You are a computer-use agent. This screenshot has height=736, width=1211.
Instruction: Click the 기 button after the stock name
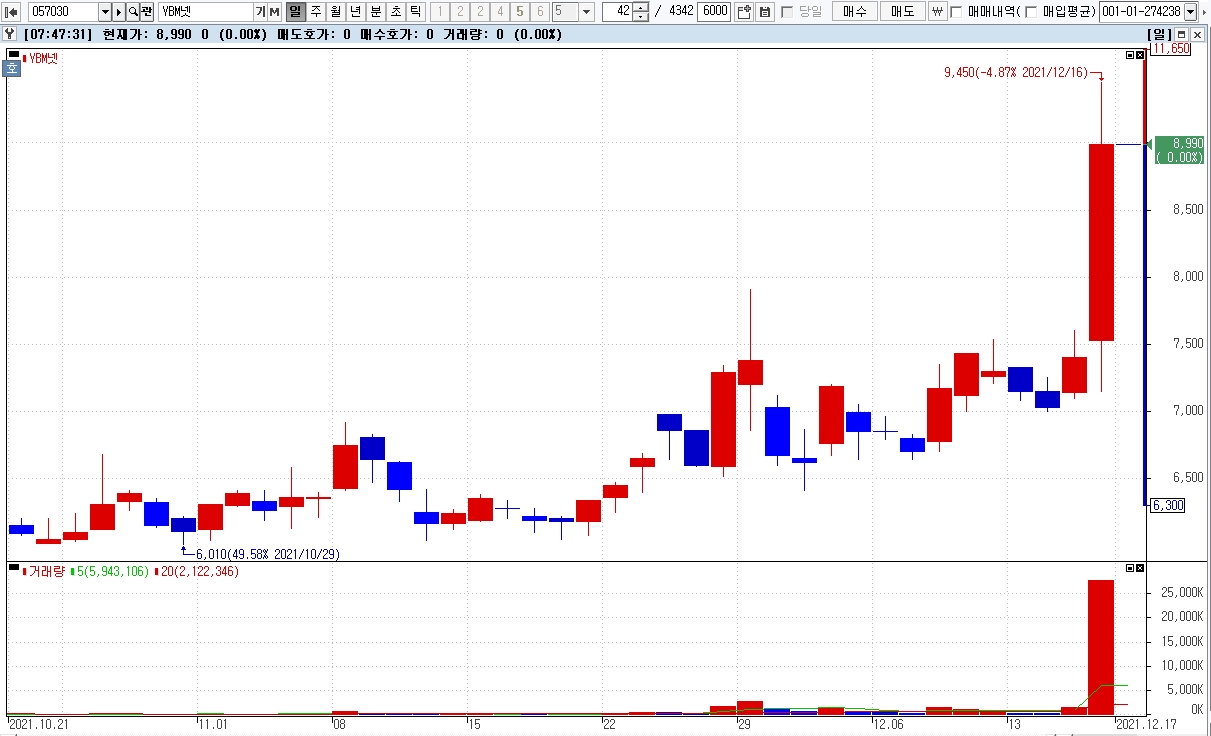click(x=260, y=12)
